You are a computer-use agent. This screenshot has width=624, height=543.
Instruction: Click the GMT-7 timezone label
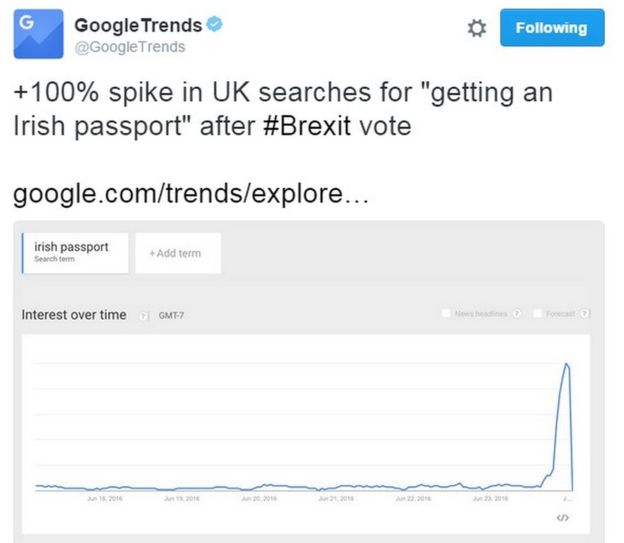point(172,315)
